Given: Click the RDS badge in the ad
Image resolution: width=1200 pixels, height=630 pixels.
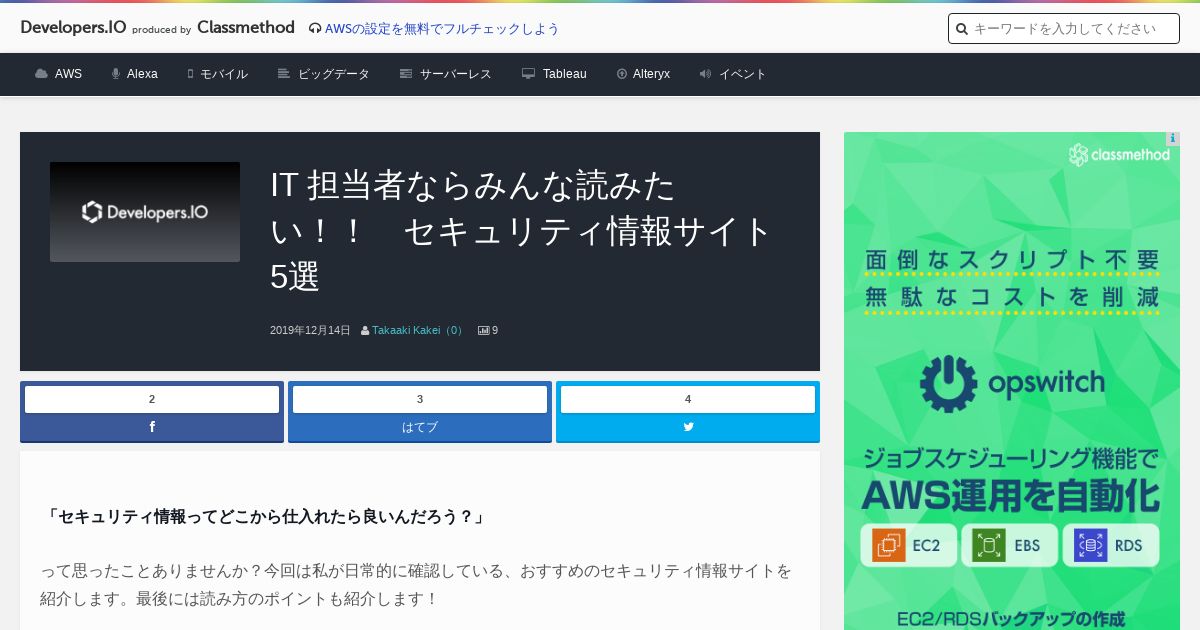Looking at the screenshot, I should [x=1111, y=546].
